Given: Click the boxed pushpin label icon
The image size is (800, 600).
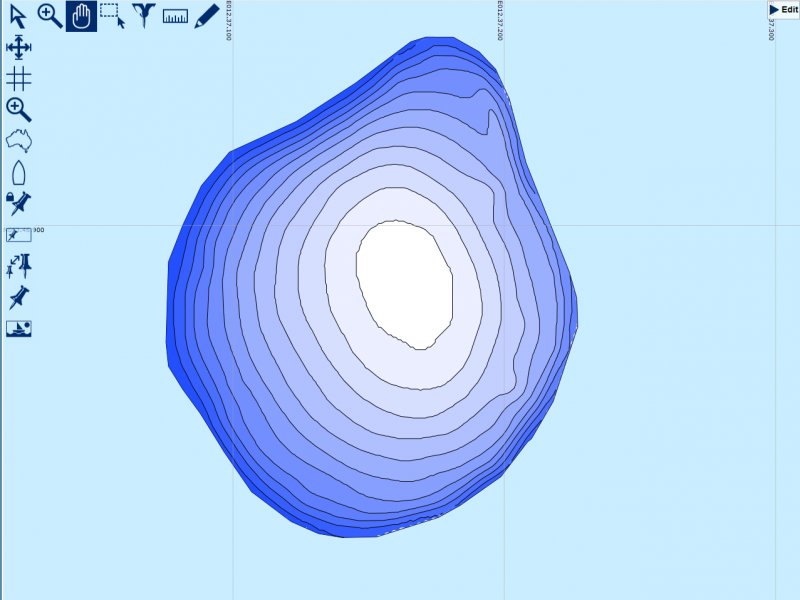Looking at the screenshot, I should tap(19, 235).
